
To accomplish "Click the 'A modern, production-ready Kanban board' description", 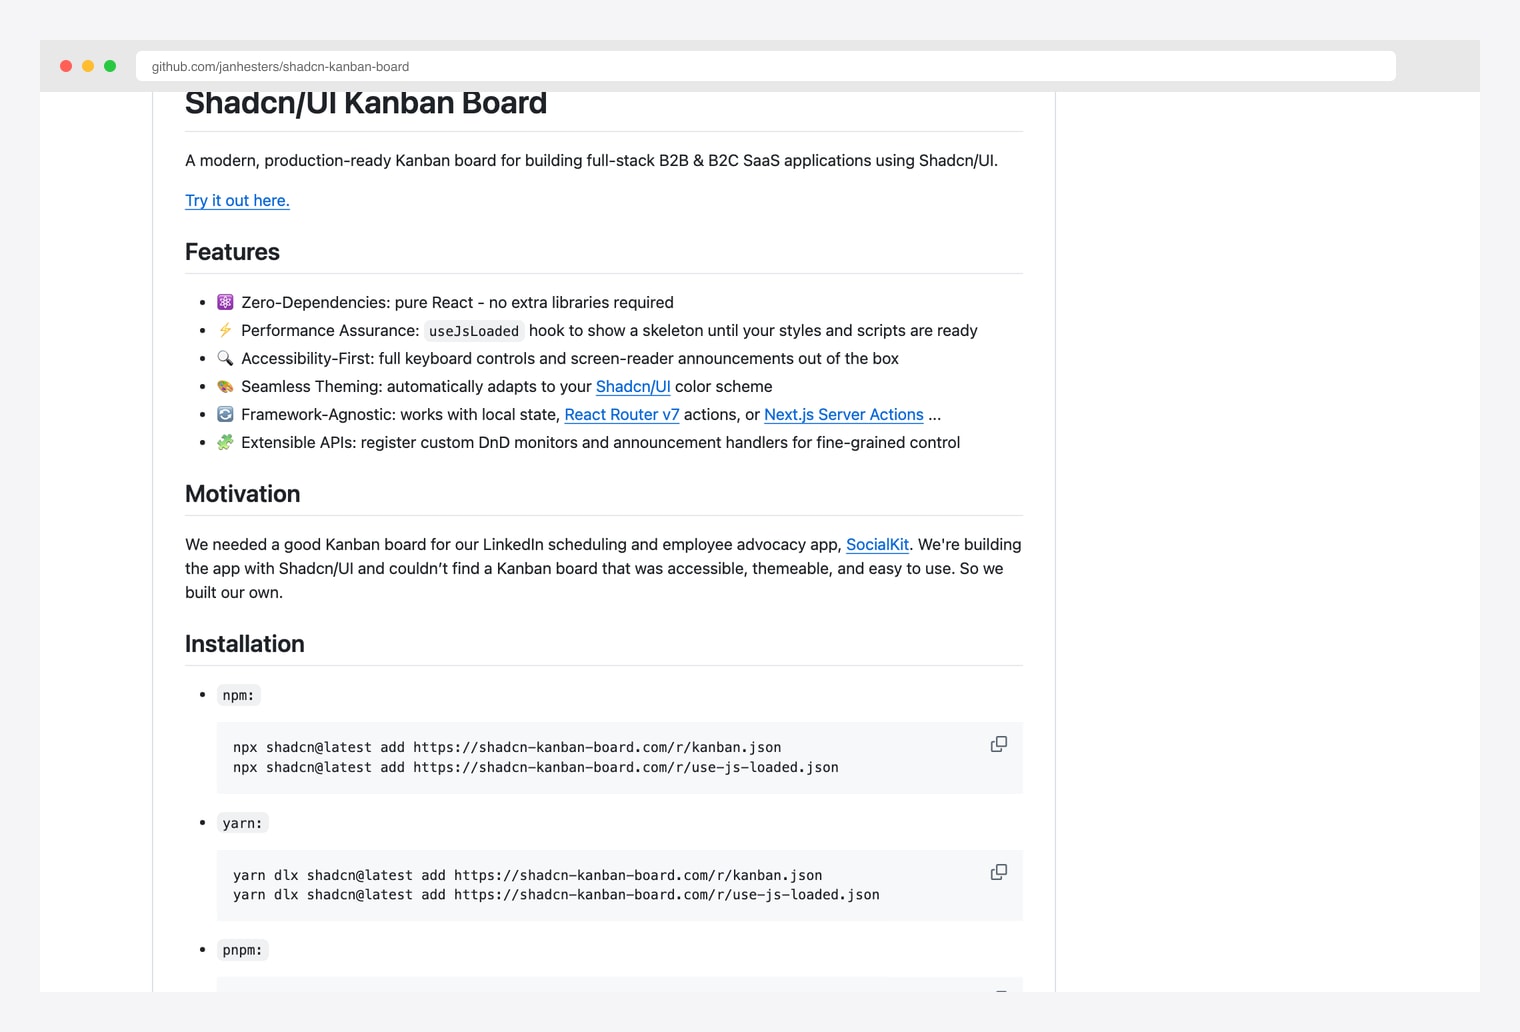I will coord(591,160).
